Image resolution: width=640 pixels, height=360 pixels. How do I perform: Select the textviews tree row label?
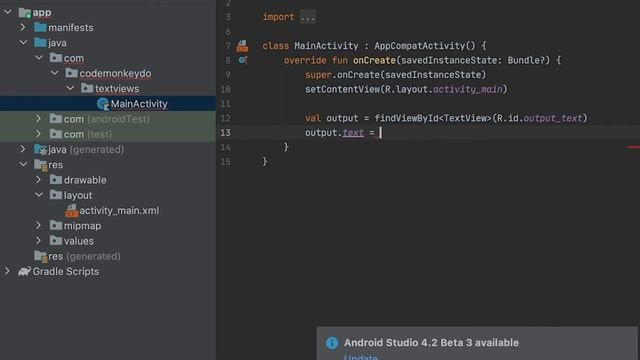tap(117, 89)
